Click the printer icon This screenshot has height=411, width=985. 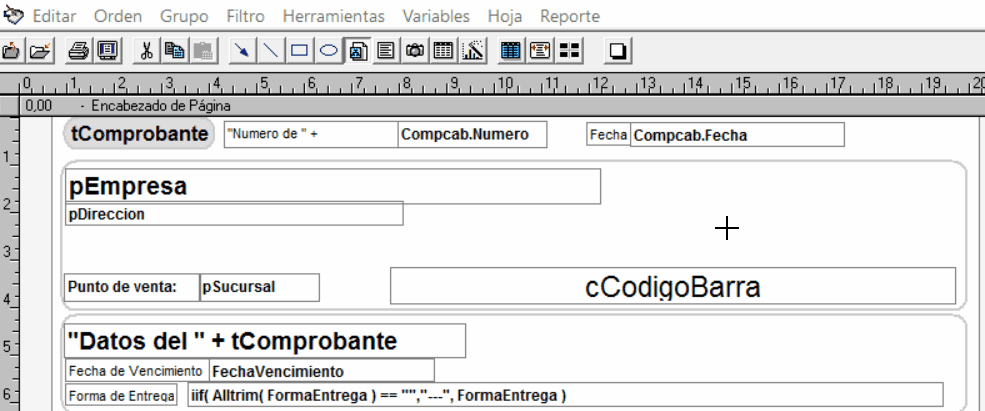[79, 50]
